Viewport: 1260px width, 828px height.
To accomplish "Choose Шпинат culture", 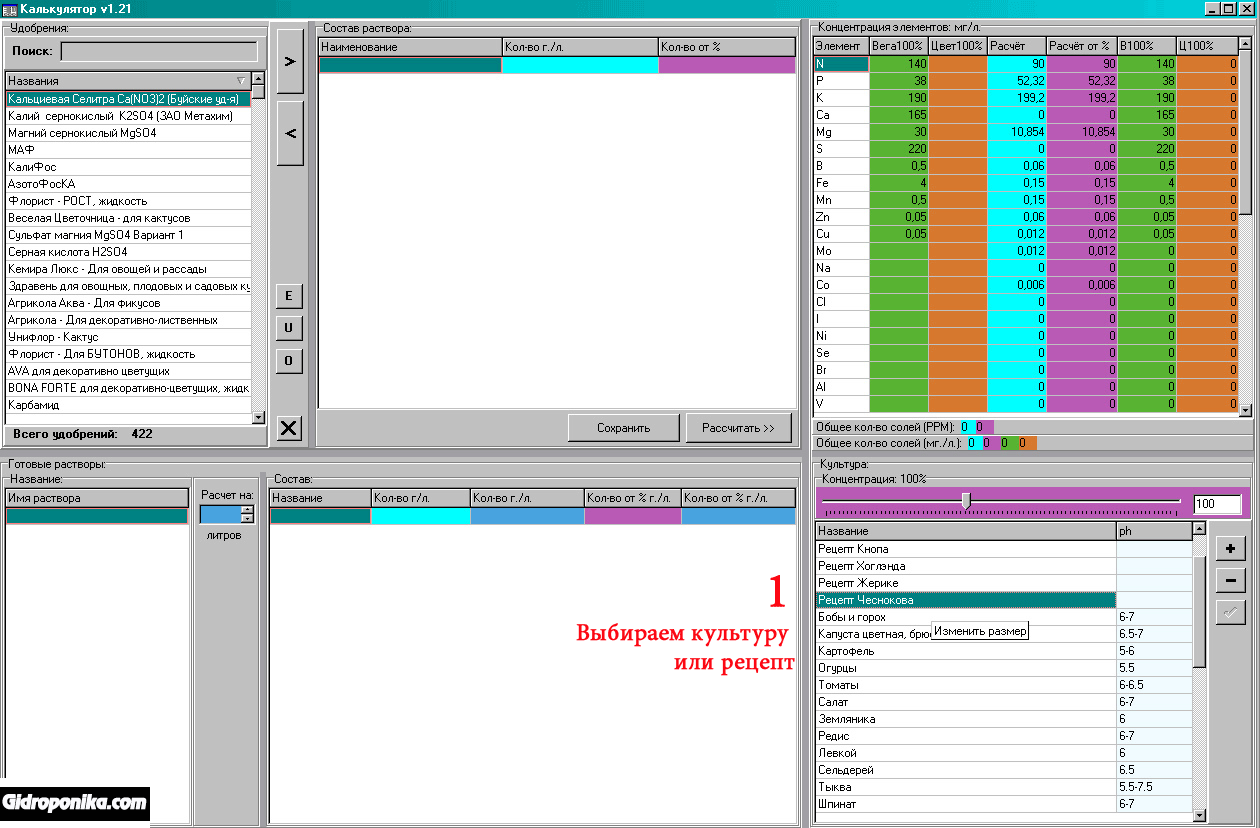I will tap(966, 804).
